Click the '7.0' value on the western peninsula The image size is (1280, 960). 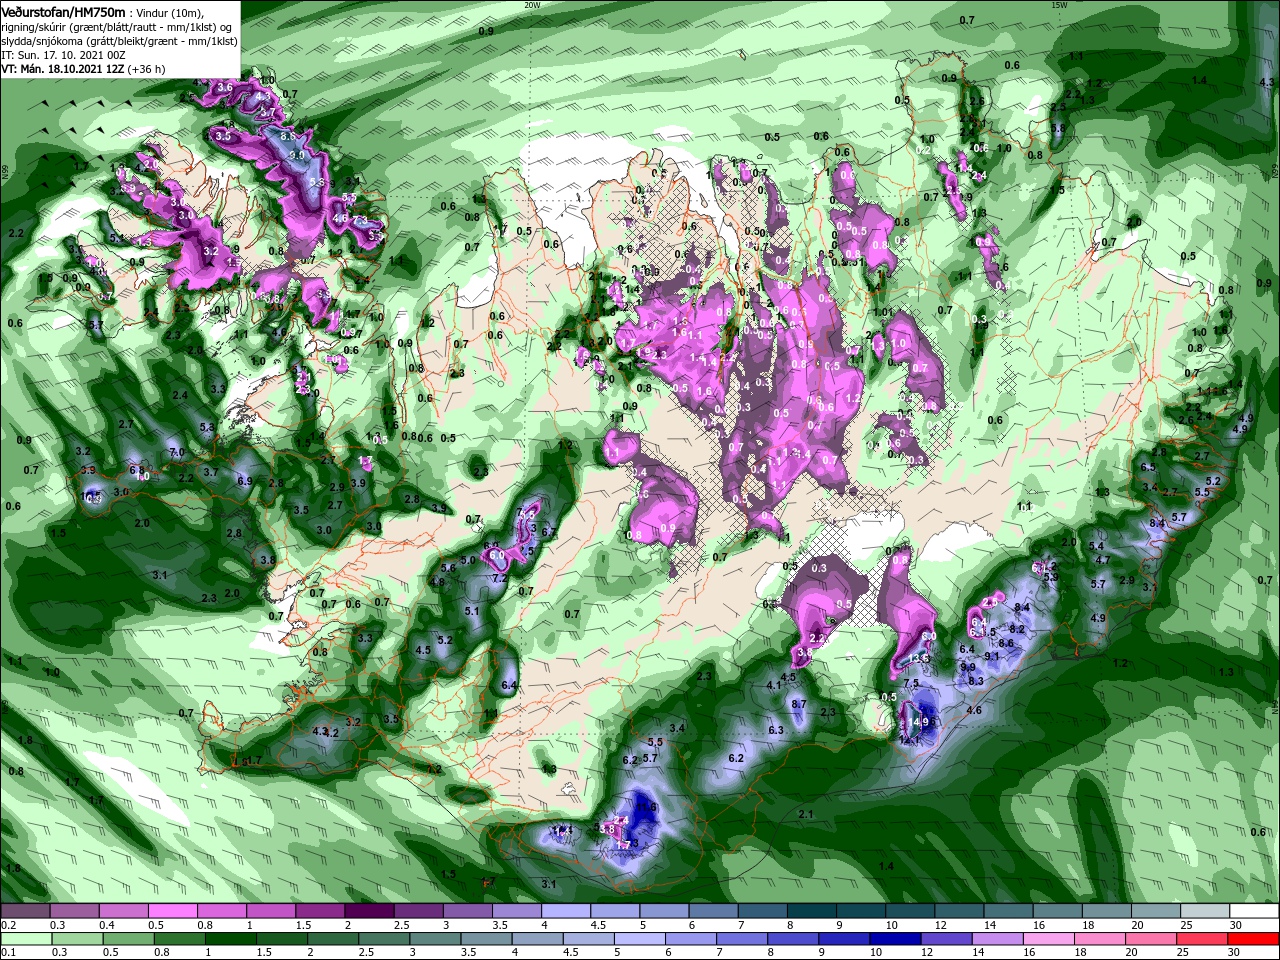click(x=177, y=453)
